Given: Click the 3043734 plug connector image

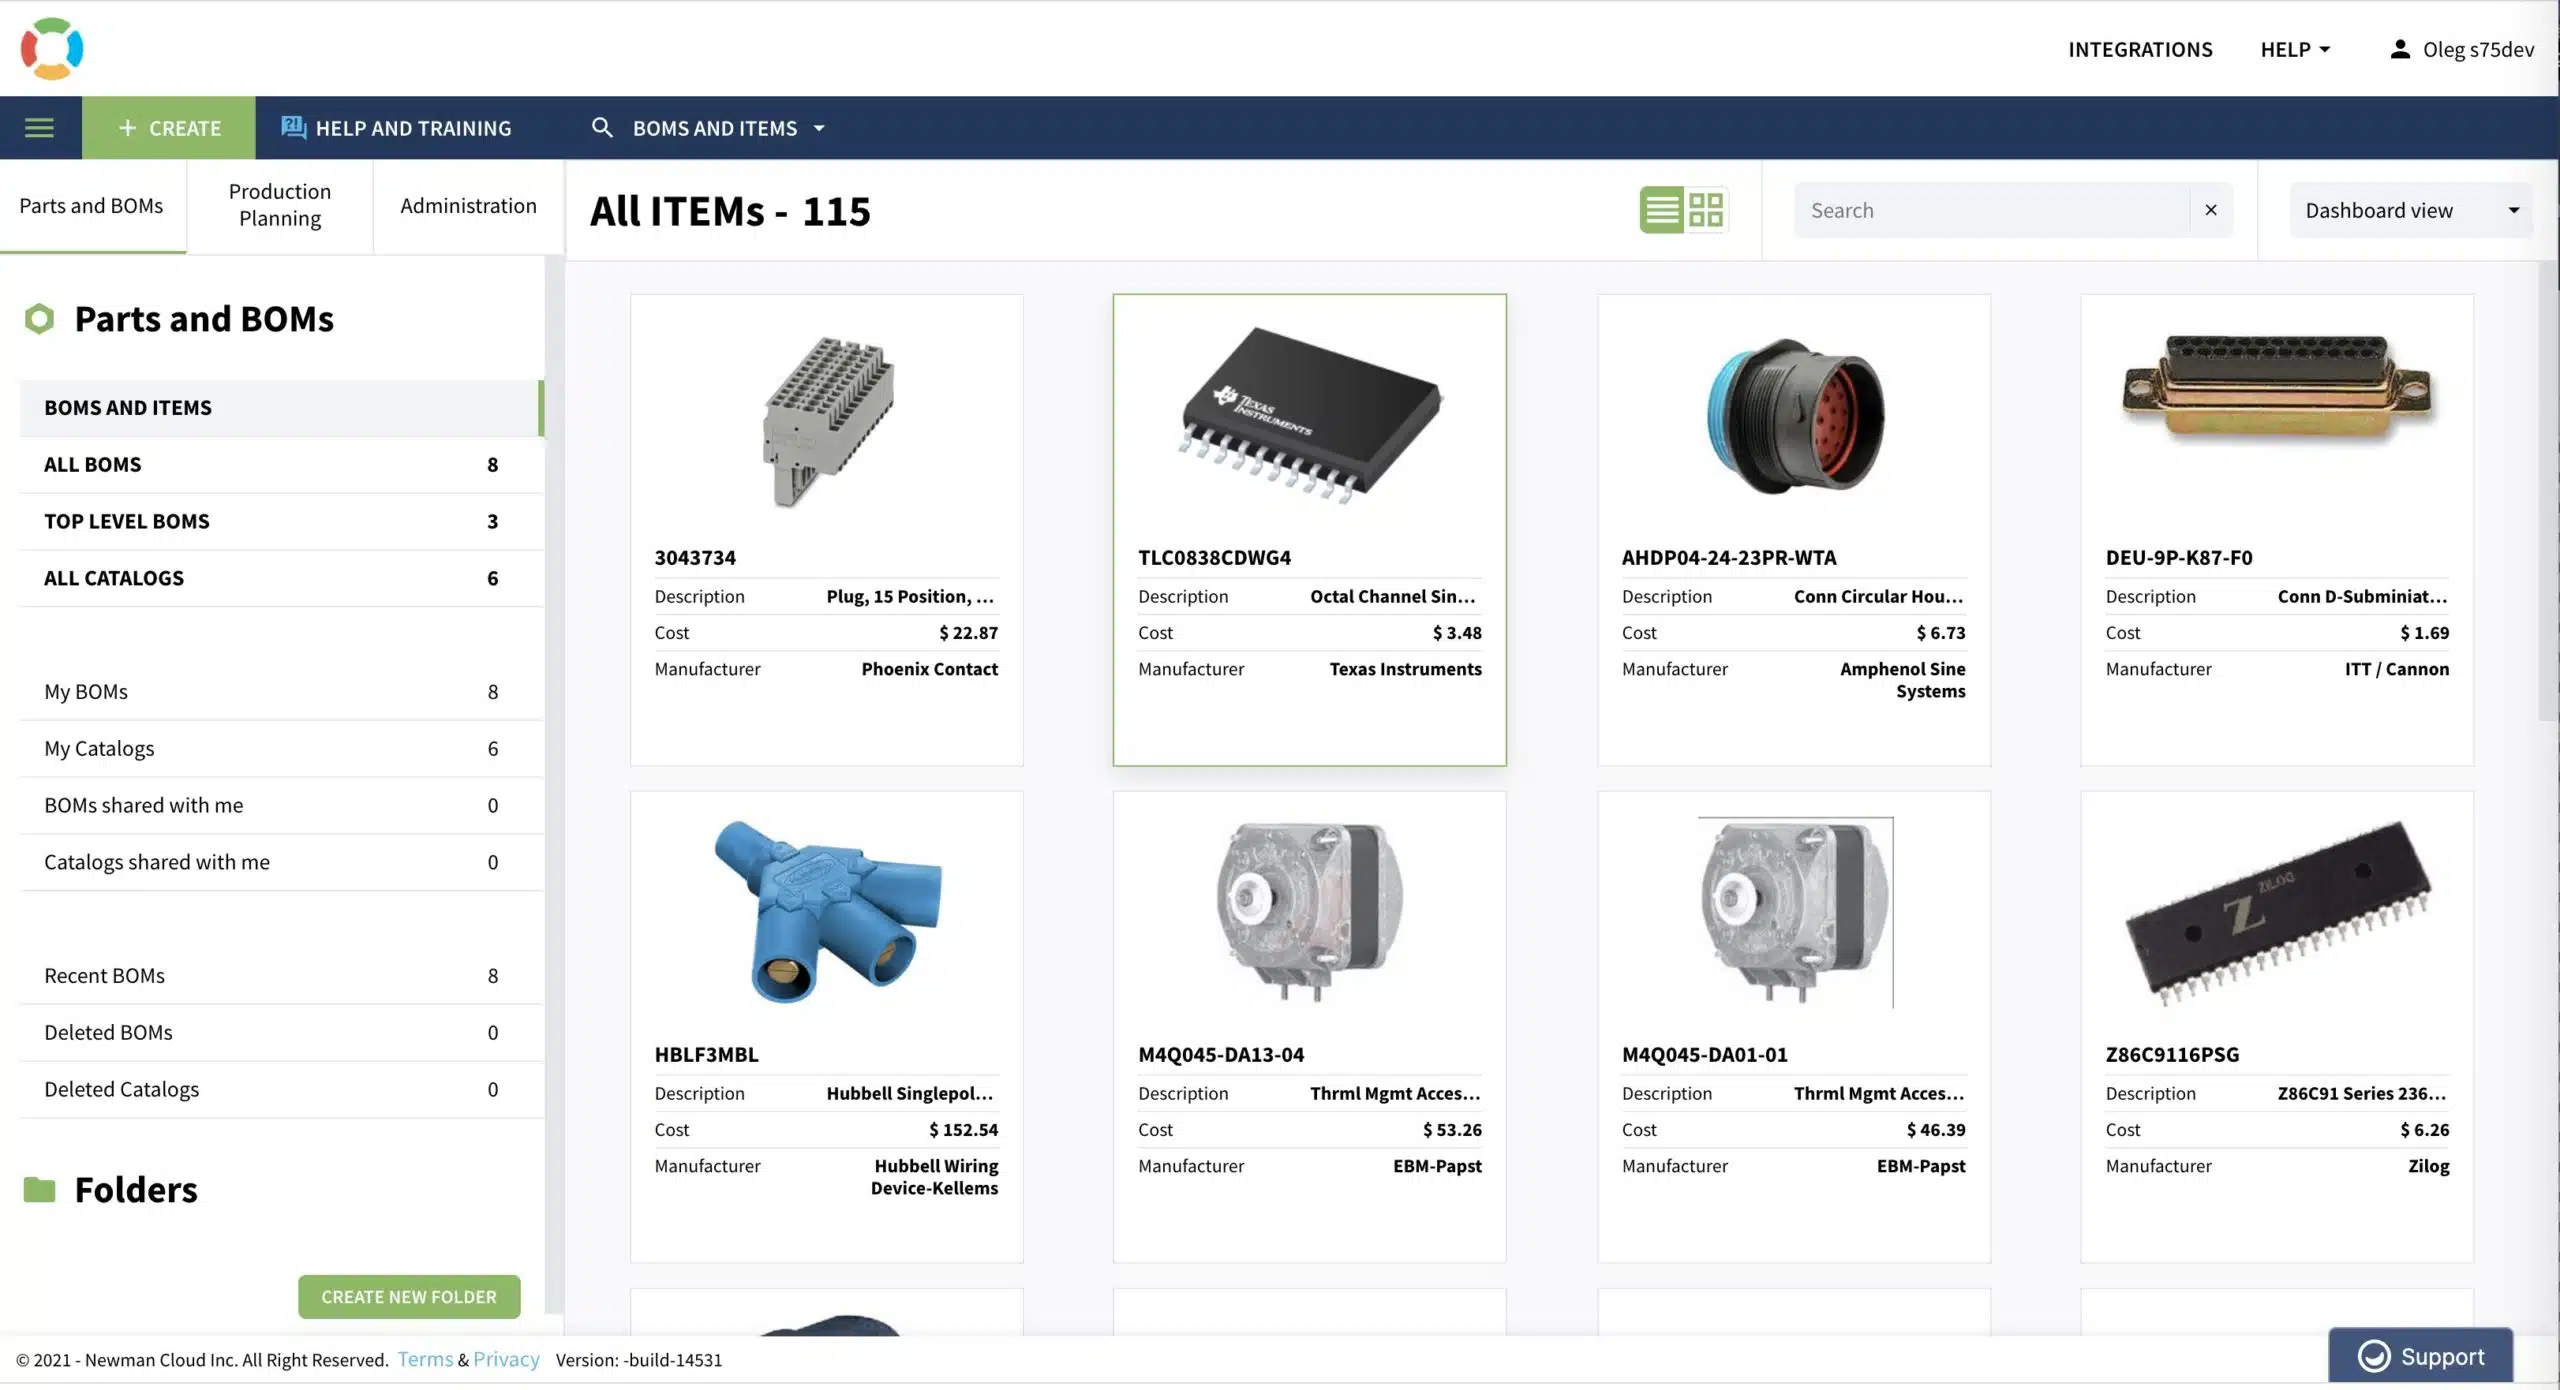Looking at the screenshot, I should (x=828, y=422).
